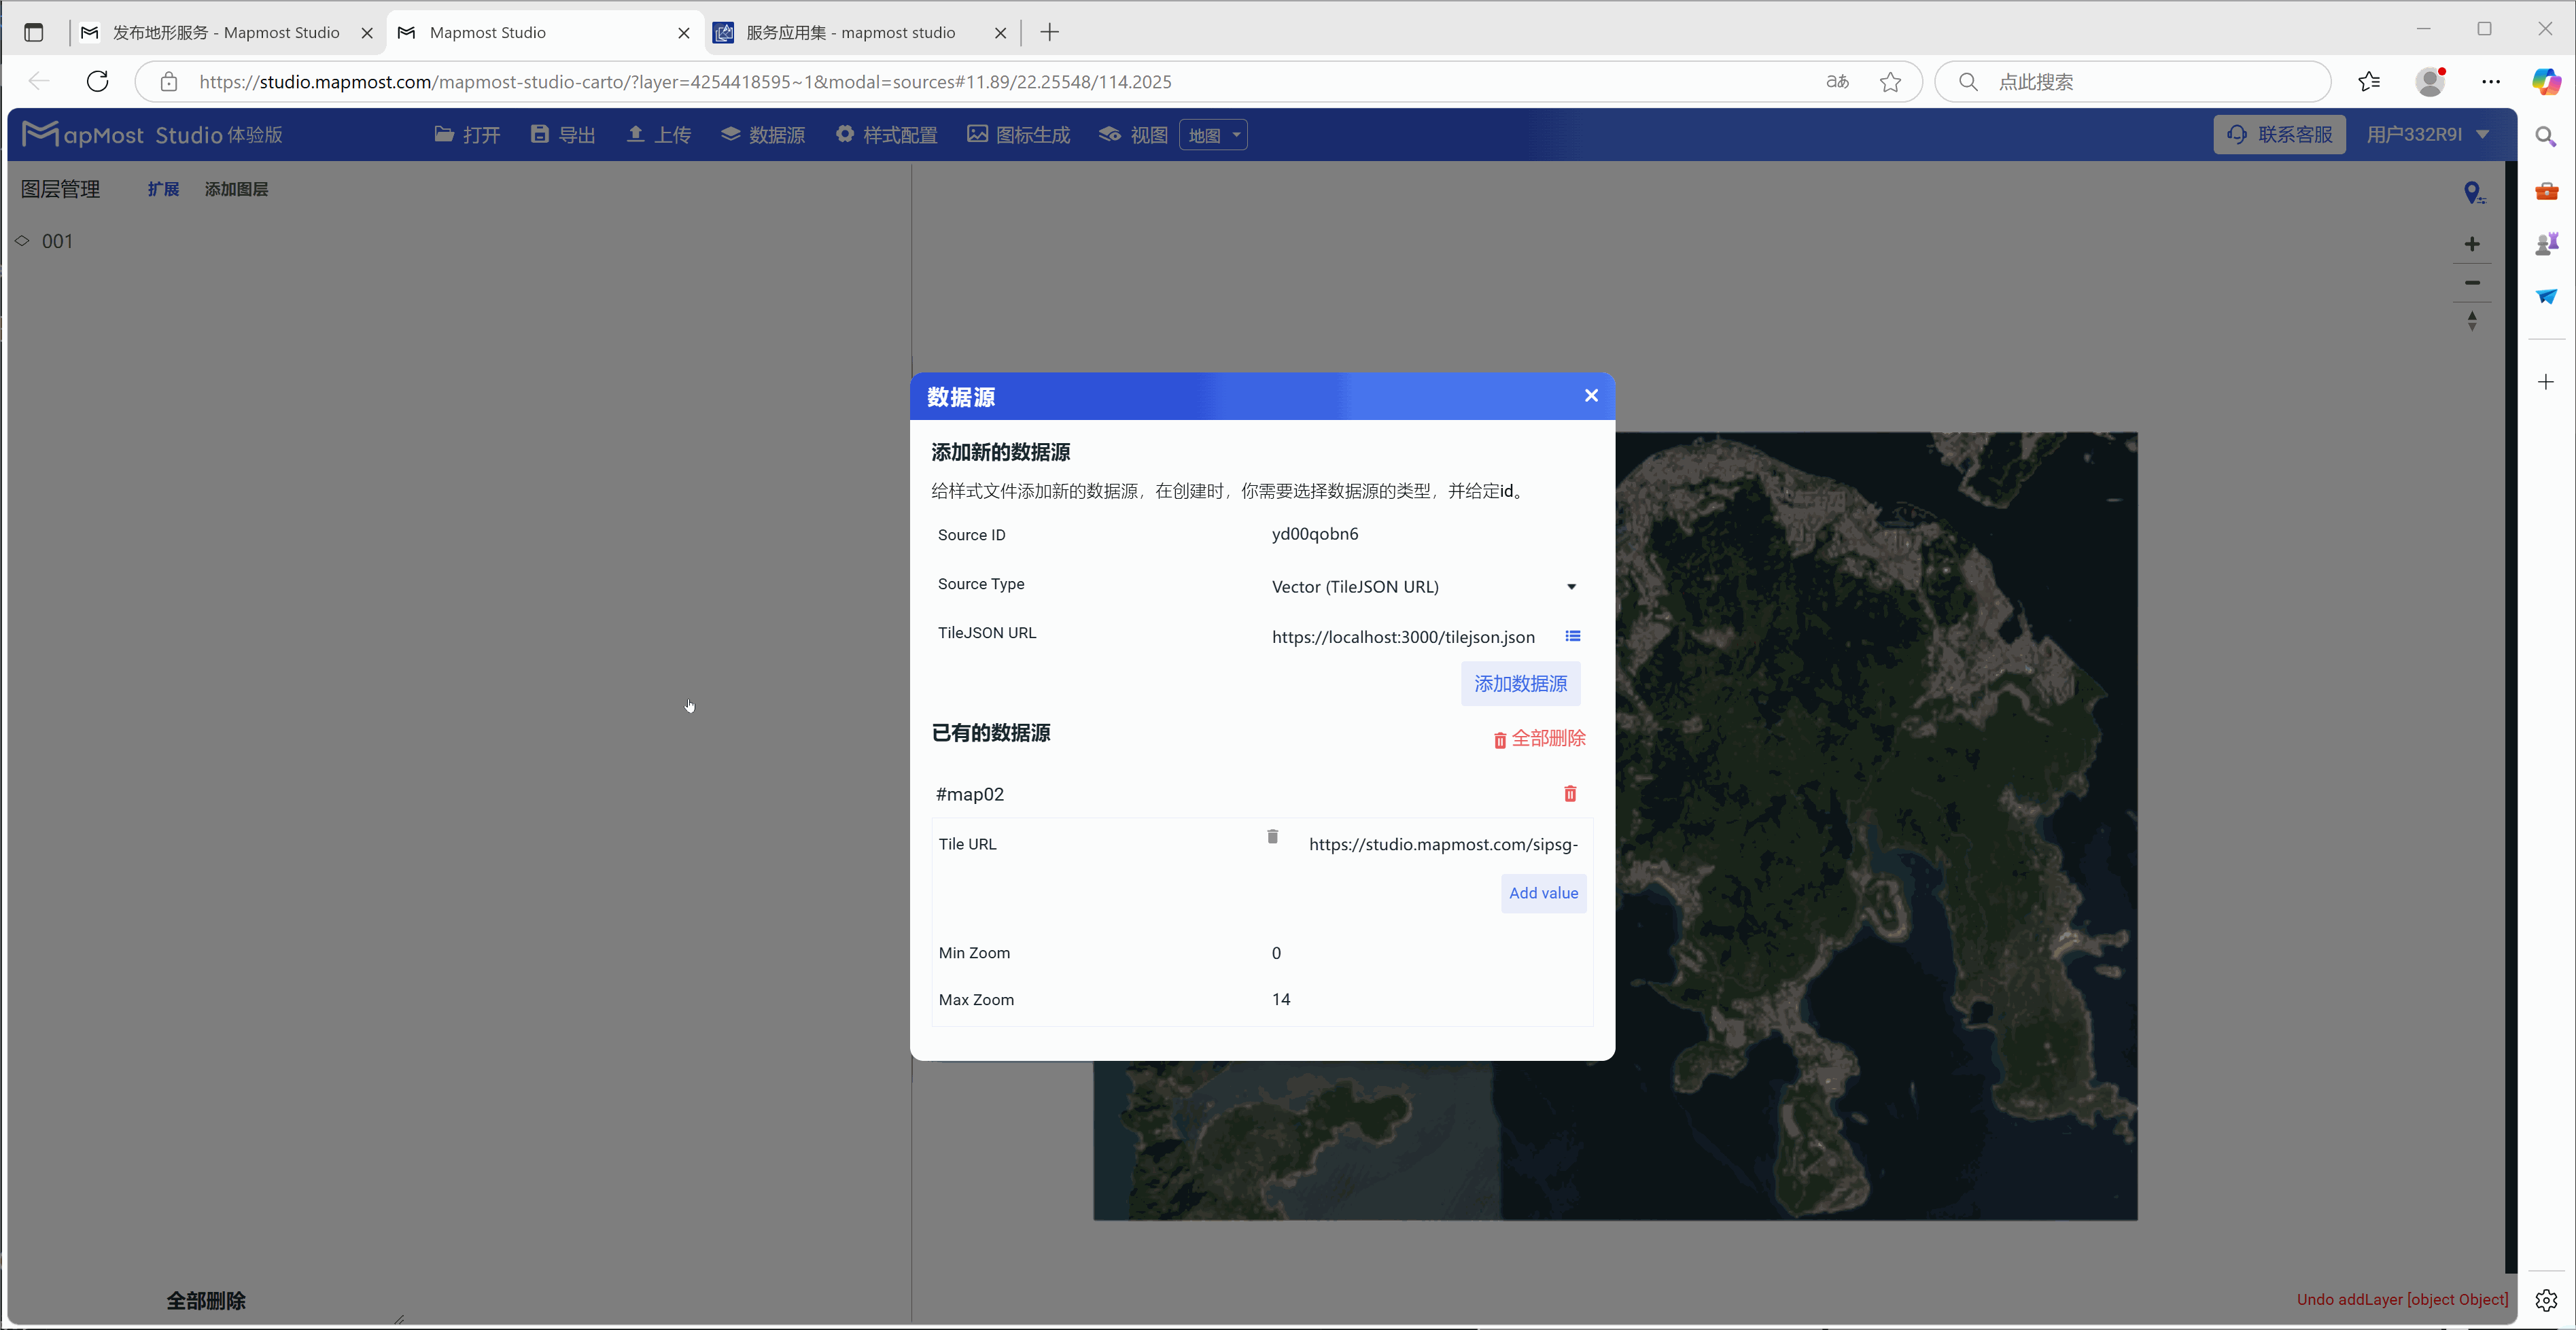Click the red 全部删除 link

tap(1539, 739)
